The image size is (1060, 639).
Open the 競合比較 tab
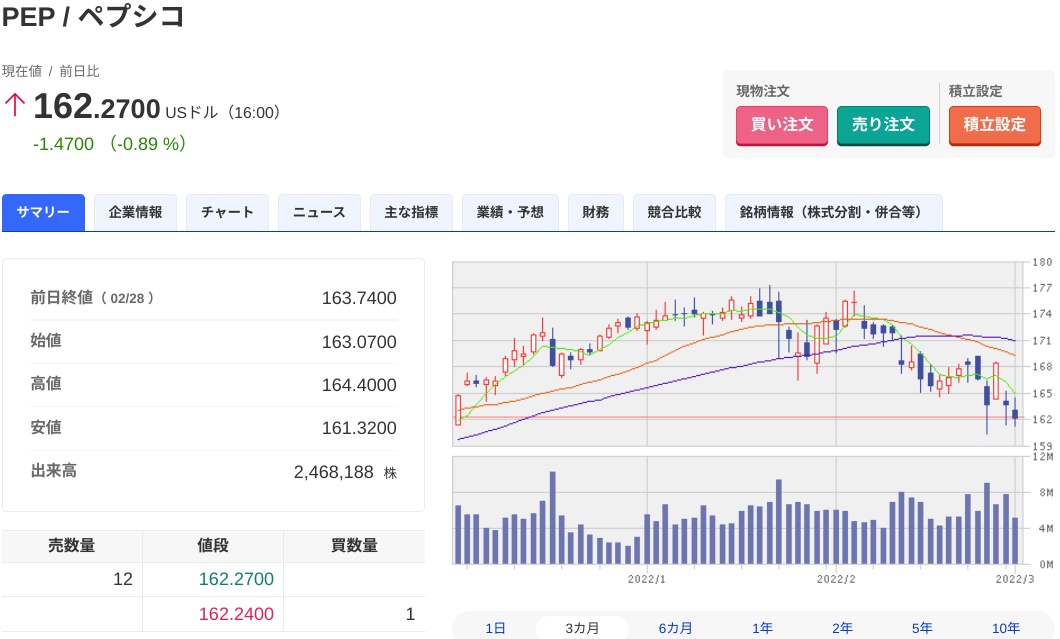674,212
